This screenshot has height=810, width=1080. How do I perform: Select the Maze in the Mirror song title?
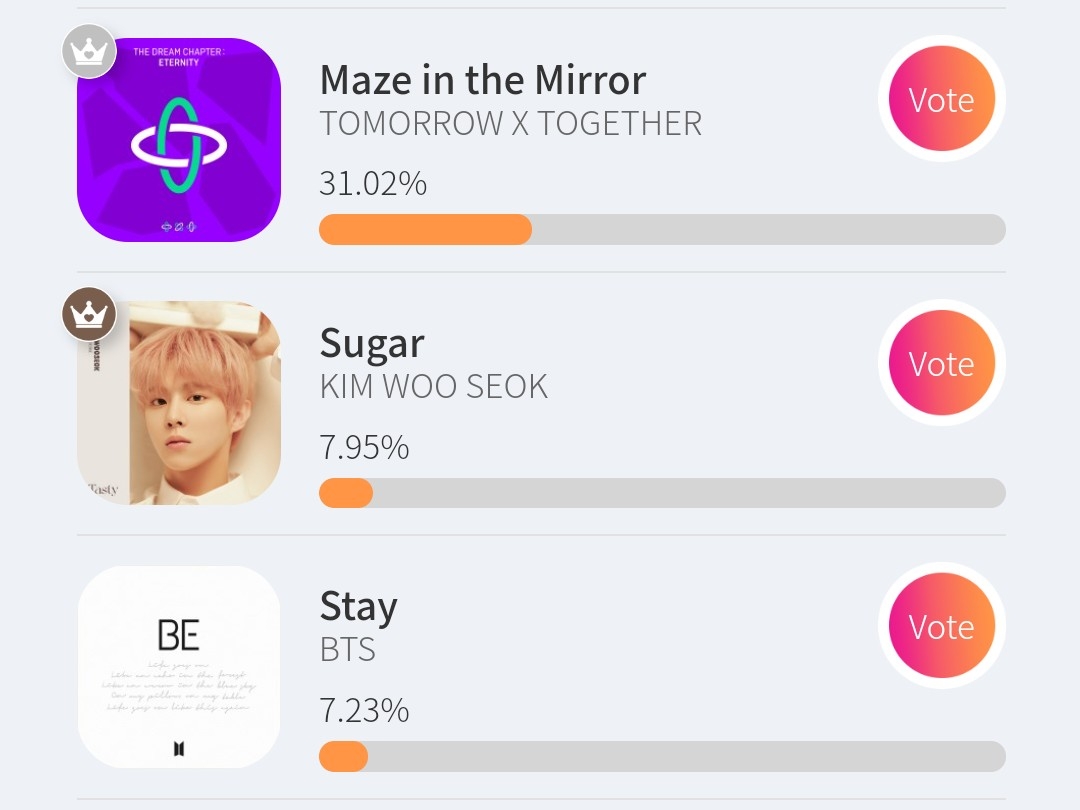click(483, 80)
